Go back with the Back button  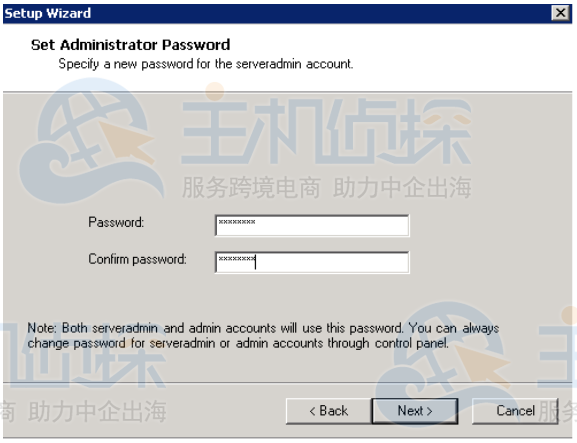pyautogui.click(x=329, y=411)
